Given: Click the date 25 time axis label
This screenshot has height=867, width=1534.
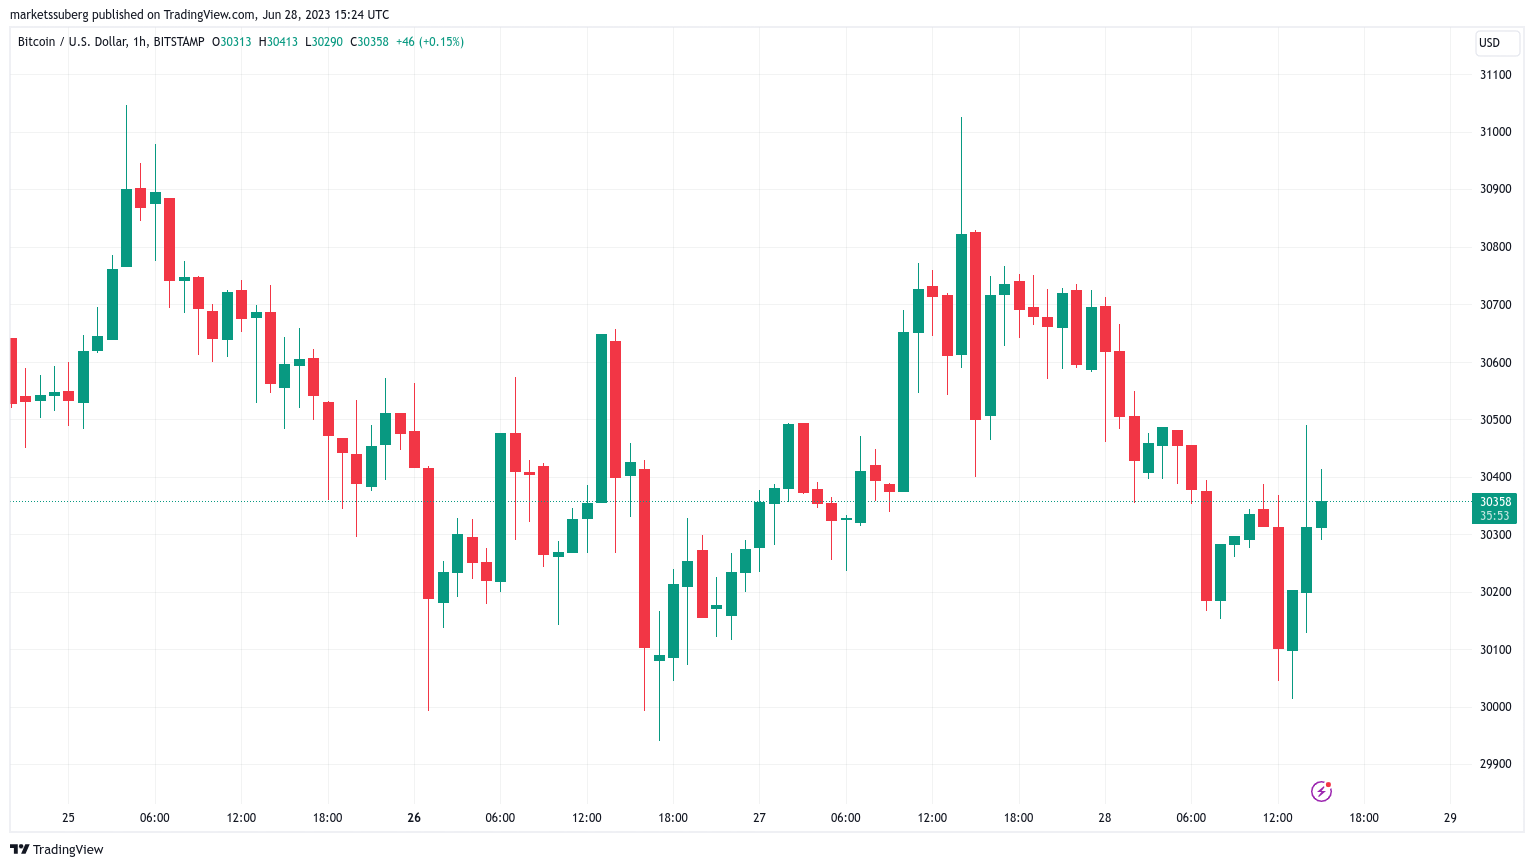Looking at the screenshot, I should pyautogui.click(x=68, y=818).
